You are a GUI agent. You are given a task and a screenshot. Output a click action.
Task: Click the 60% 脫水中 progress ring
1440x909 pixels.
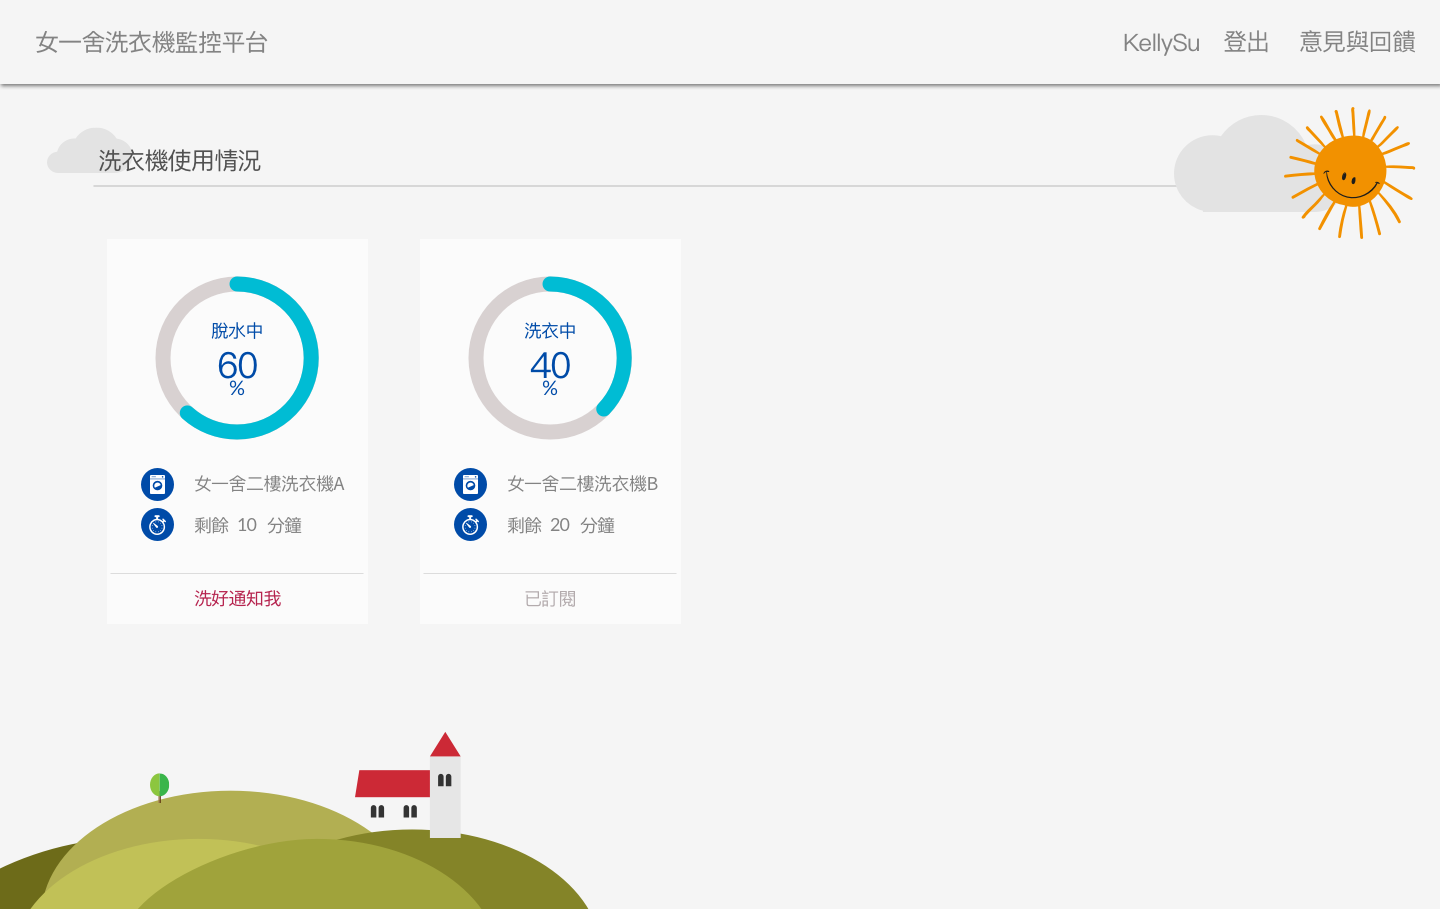[x=237, y=358]
